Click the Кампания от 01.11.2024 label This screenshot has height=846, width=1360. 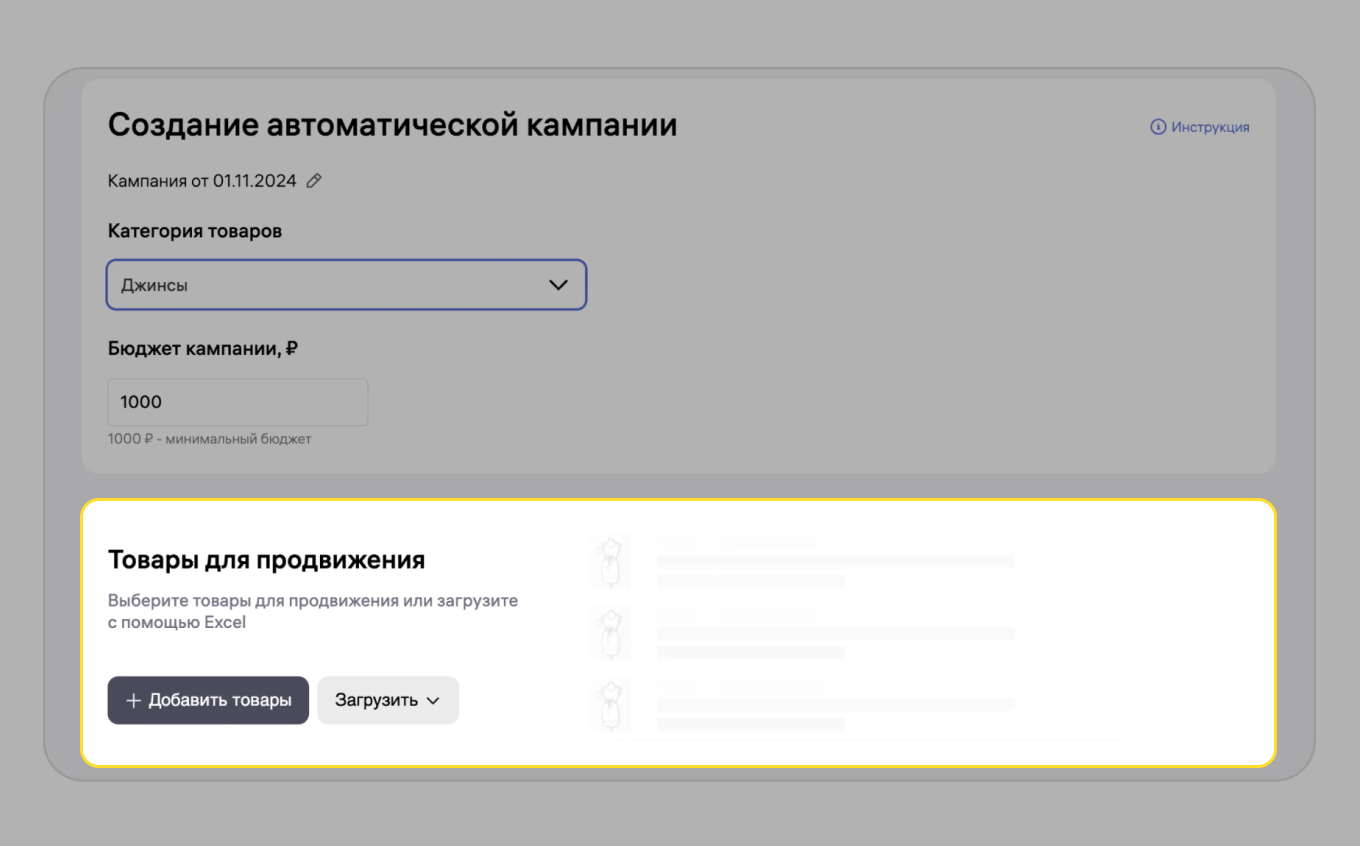pos(201,180)
